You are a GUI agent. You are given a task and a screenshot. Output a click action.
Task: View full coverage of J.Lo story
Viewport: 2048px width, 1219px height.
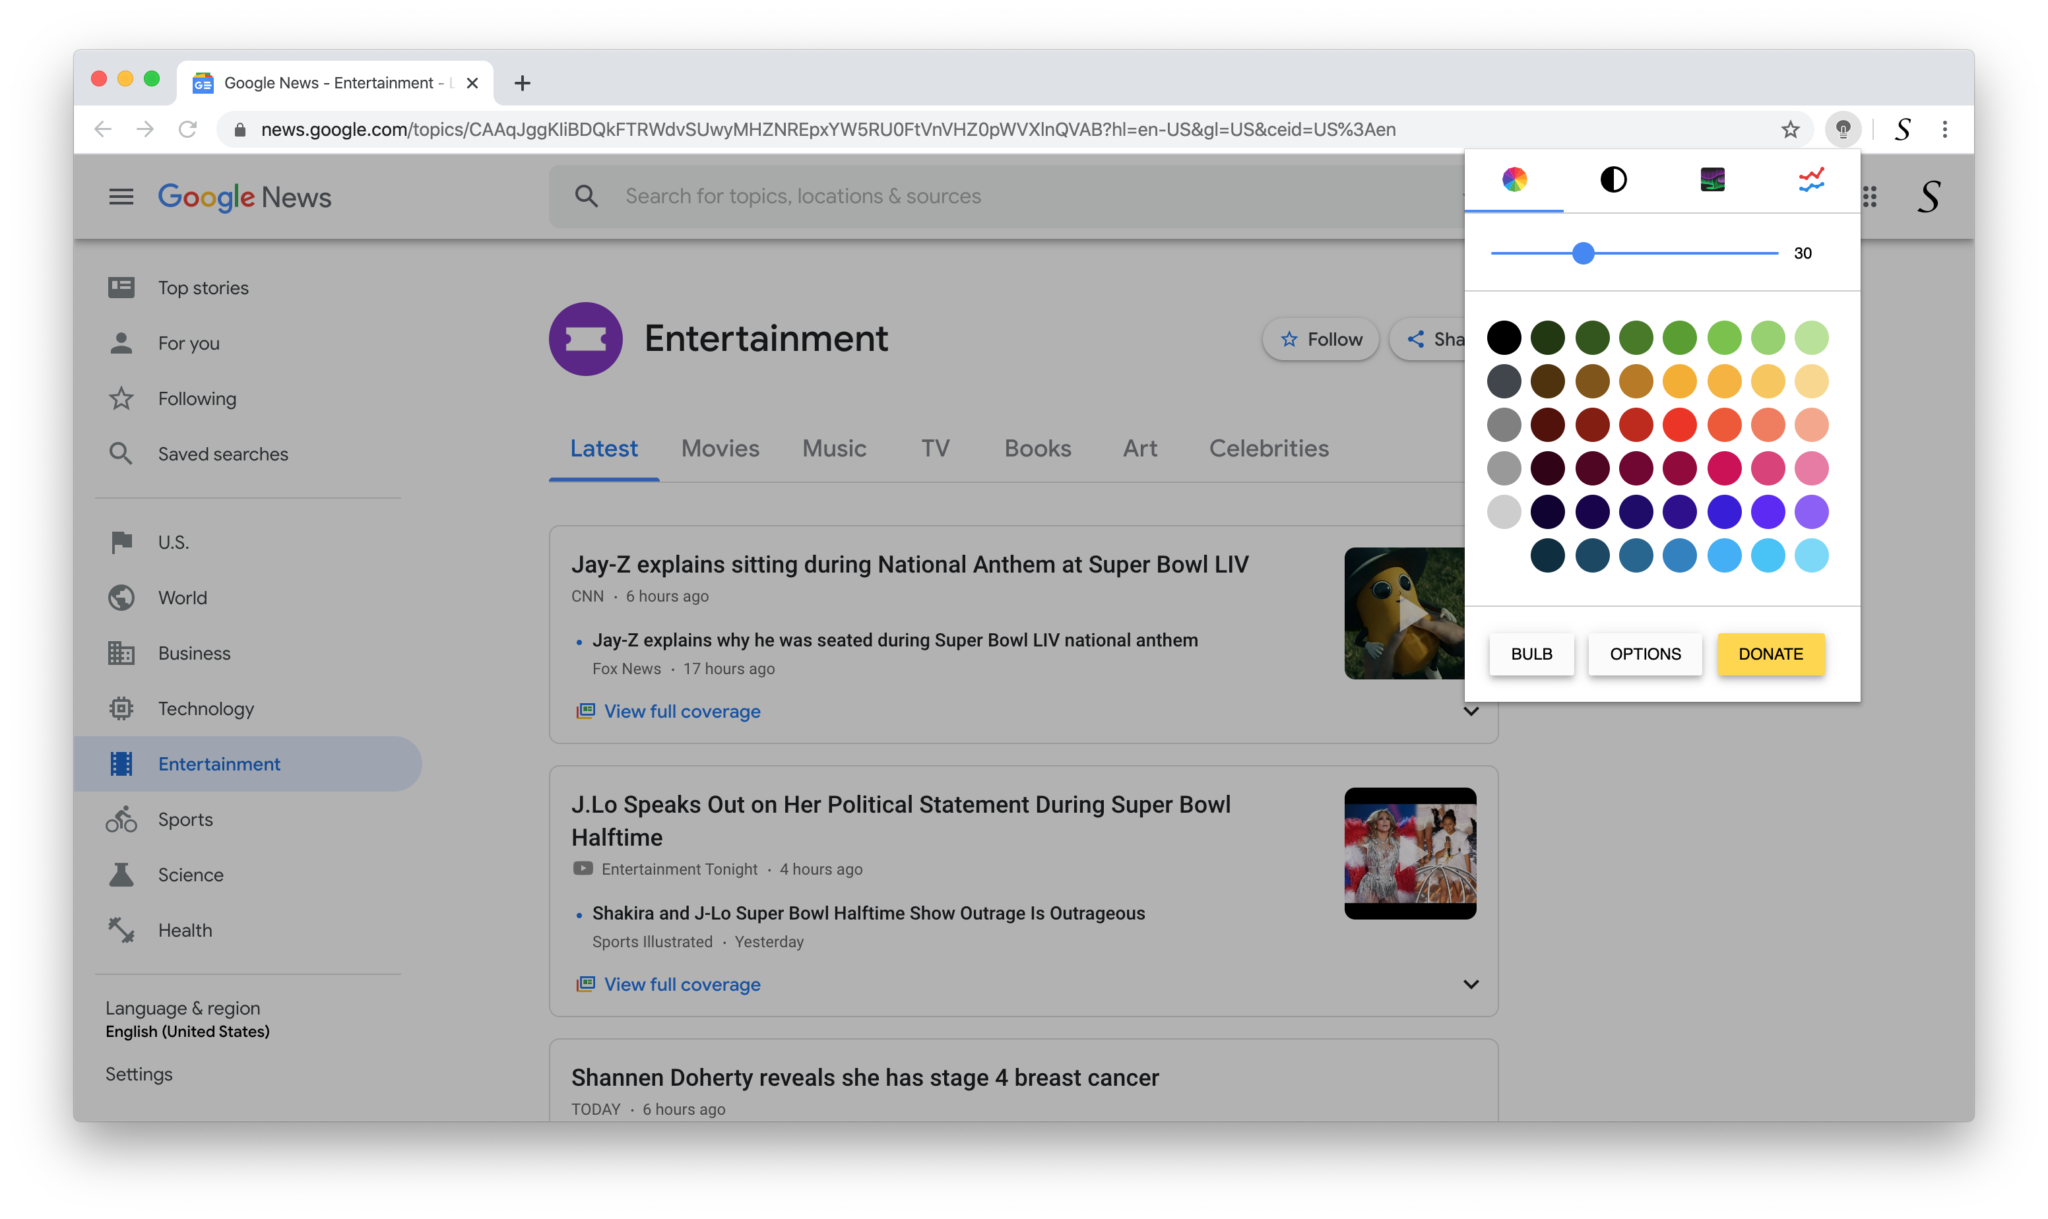tap(682, 985)
